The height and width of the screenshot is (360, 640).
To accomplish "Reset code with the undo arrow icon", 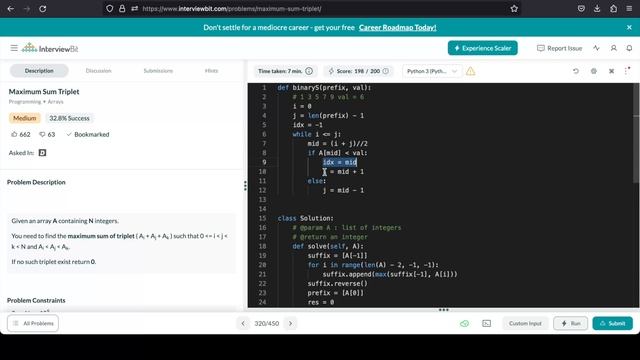I will pyautogui.click(x=576, y=71).
